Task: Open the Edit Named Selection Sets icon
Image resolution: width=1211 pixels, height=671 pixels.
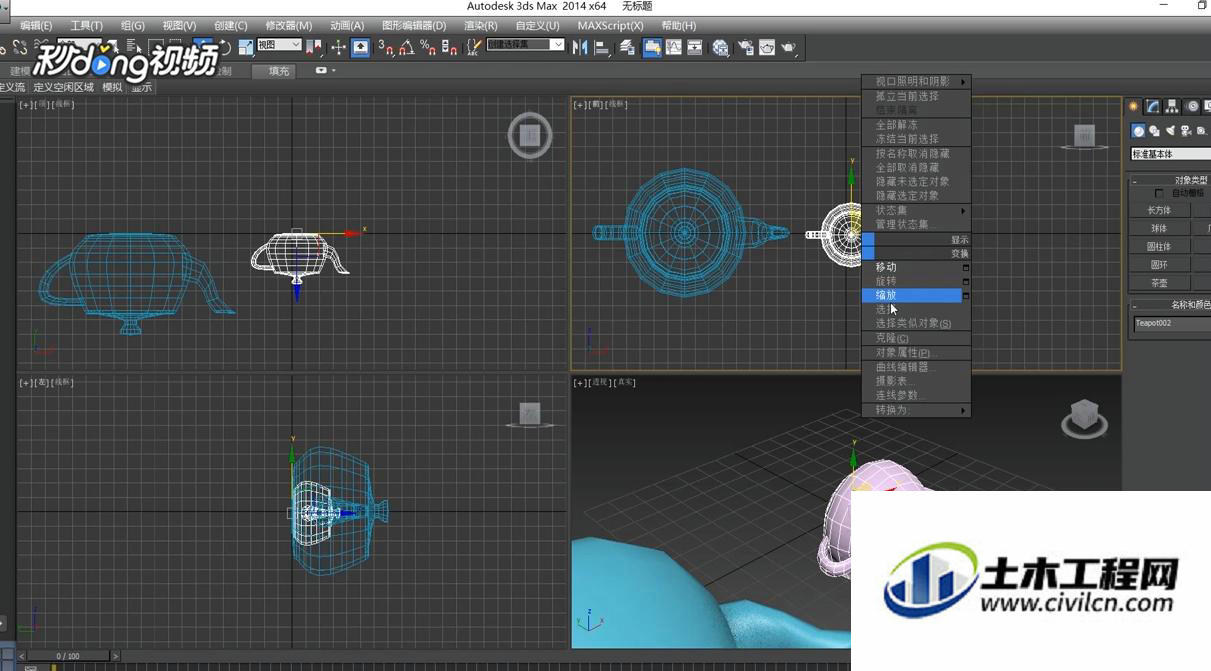Action: pos(473,47)
